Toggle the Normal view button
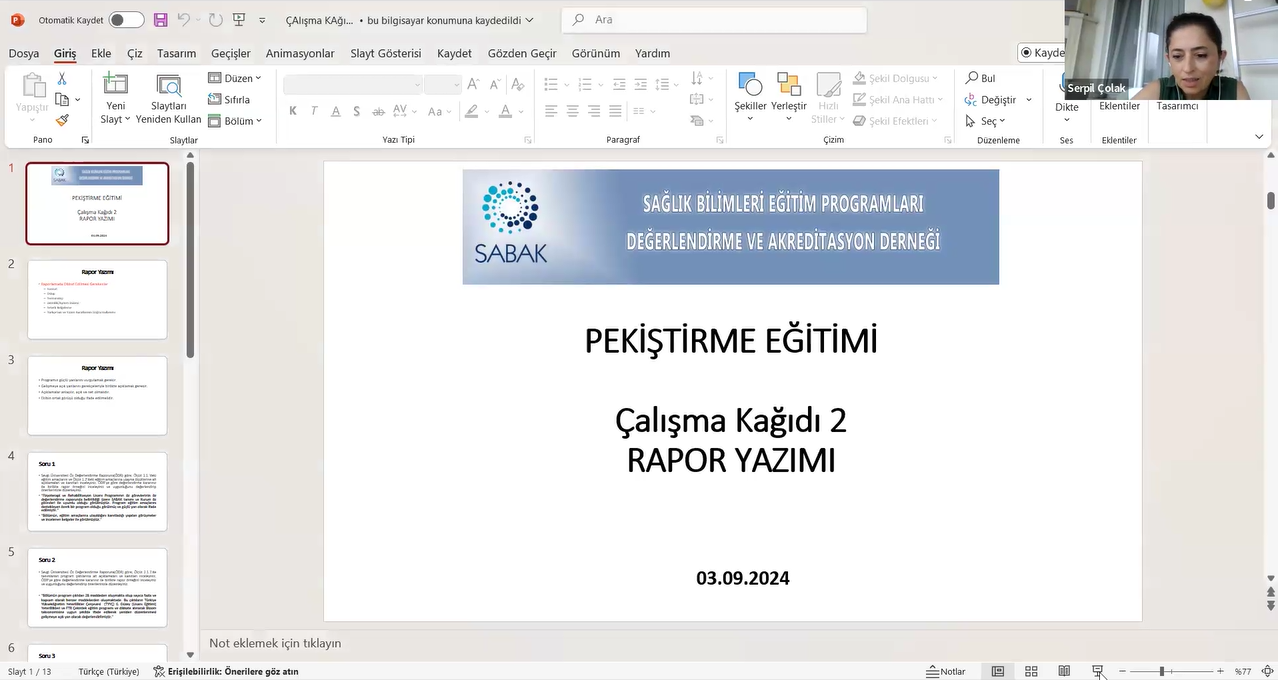The width and height of the screenshot is (1278, 680). (998, 671)
